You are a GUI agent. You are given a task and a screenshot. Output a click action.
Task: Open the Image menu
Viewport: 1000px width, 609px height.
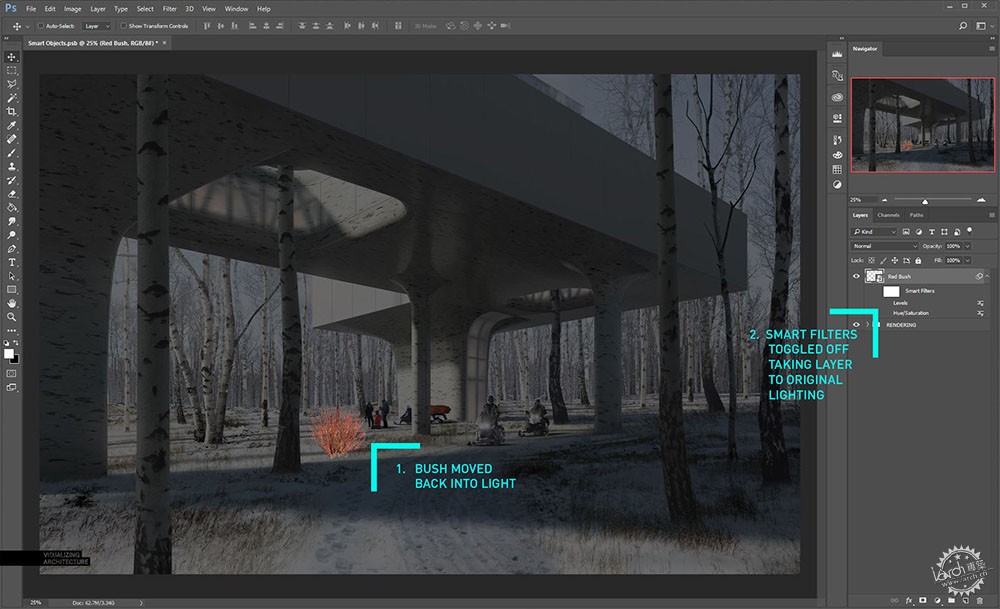pos(72,9)
